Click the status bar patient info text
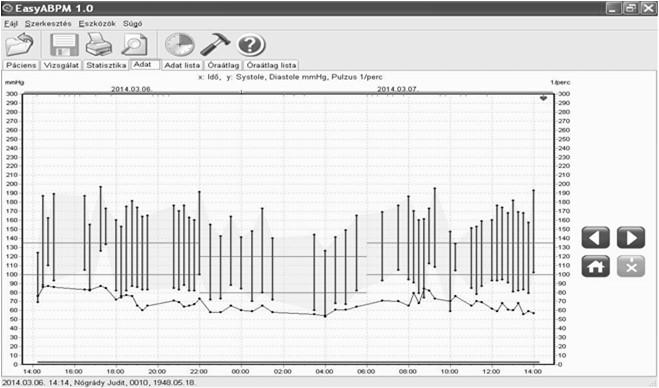 (99, 383)
